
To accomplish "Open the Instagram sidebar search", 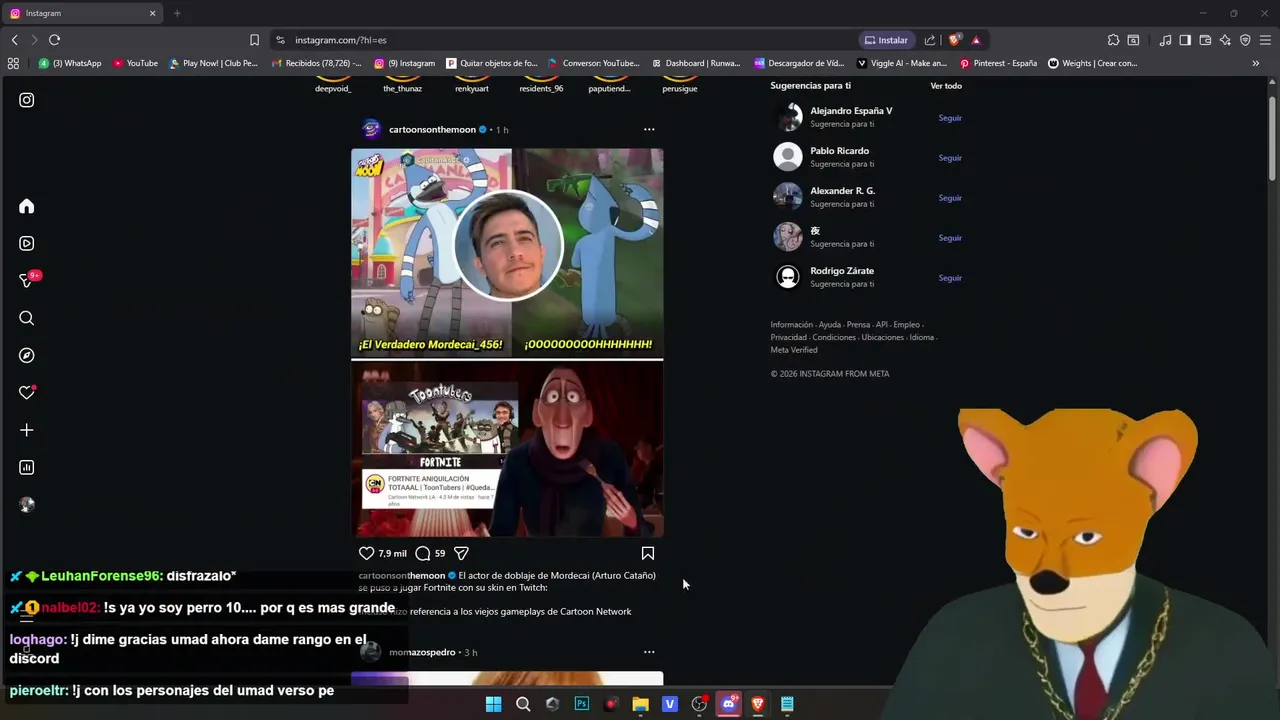I will 27,318.
